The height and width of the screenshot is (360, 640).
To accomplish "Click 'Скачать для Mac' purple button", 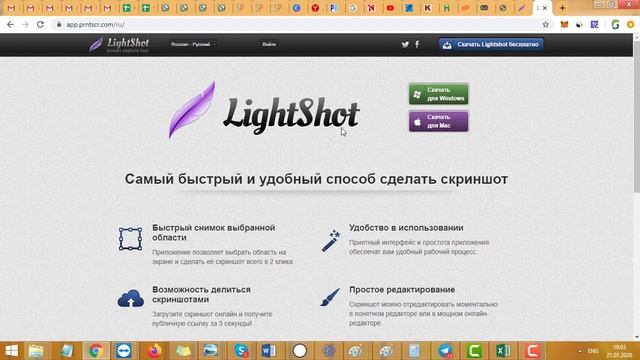I will point(438,121).
